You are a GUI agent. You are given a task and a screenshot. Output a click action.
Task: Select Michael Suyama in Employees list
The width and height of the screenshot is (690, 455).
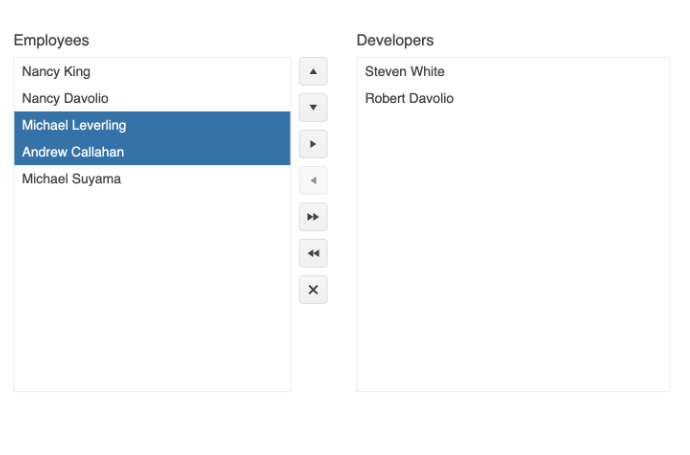pyautogui.click(x=71, y=180)
